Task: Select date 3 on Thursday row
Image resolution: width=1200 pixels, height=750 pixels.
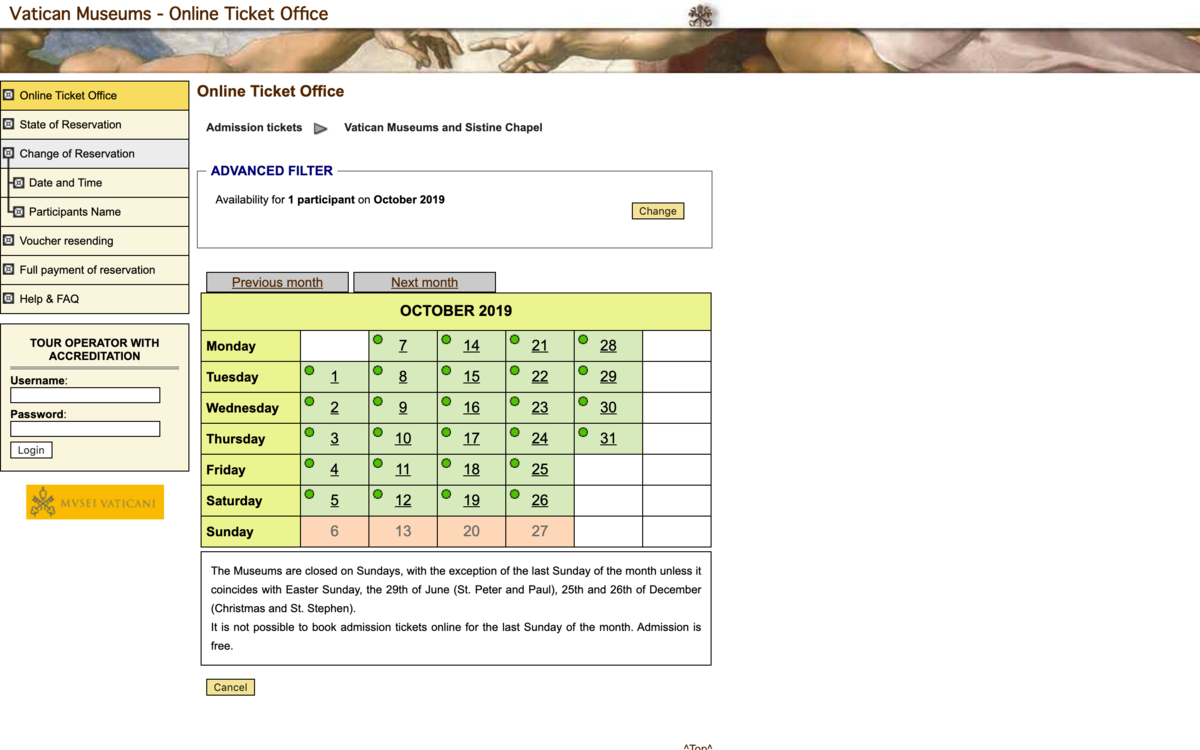Action: 334,439
